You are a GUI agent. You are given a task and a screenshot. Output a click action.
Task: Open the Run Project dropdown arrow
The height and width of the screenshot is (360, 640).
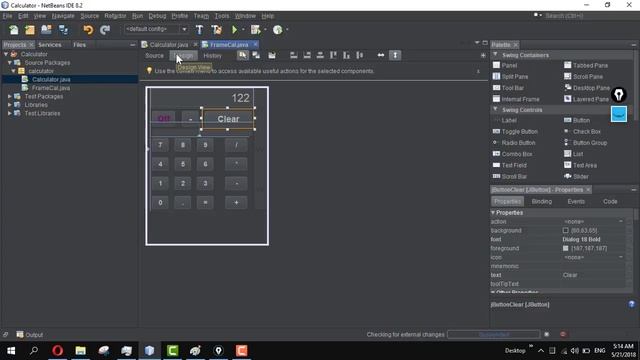tap(243, 30)
